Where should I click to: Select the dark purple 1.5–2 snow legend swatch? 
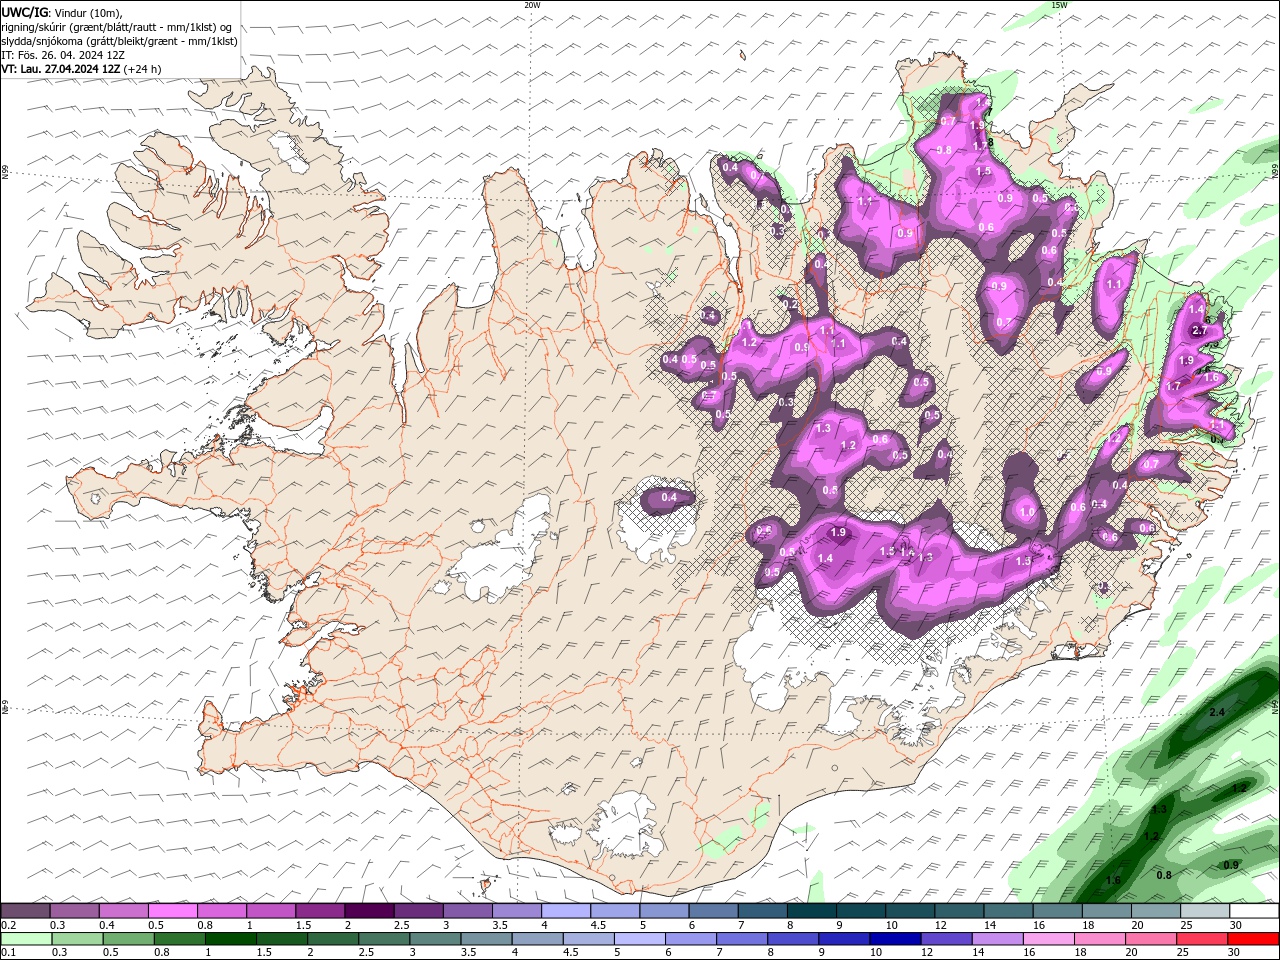coord(320,911)
